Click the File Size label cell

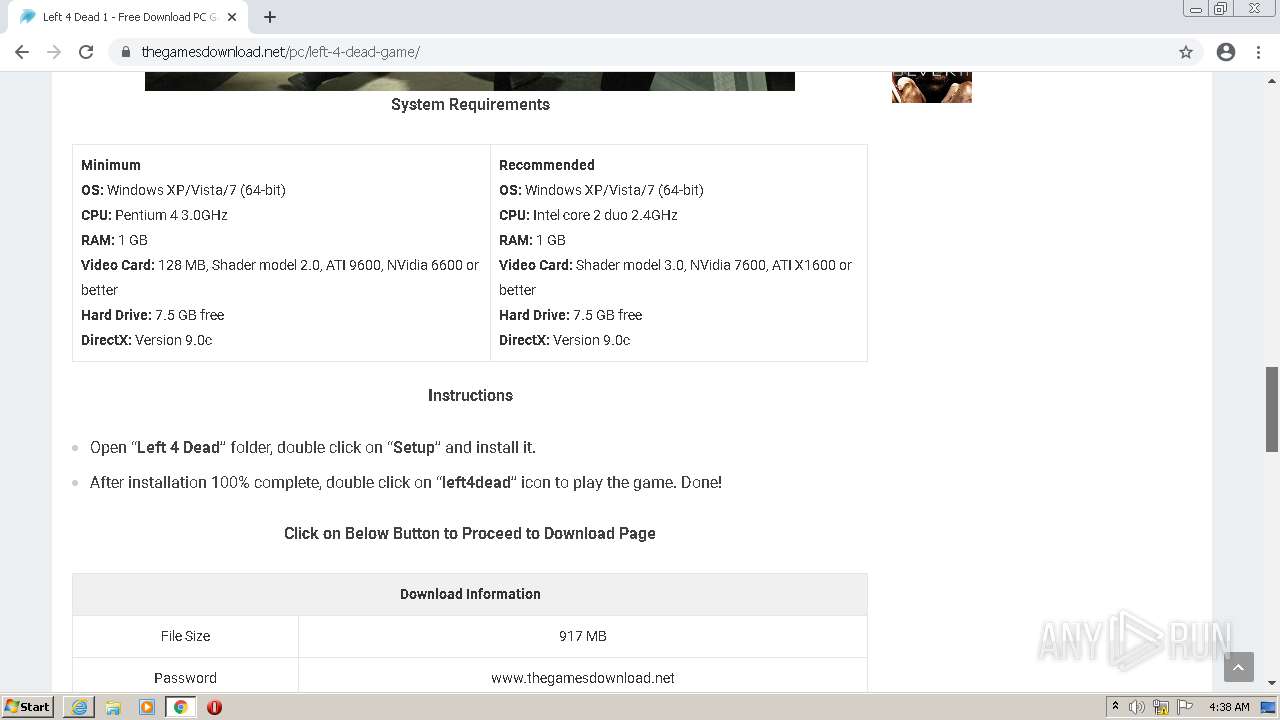(186, 636)
